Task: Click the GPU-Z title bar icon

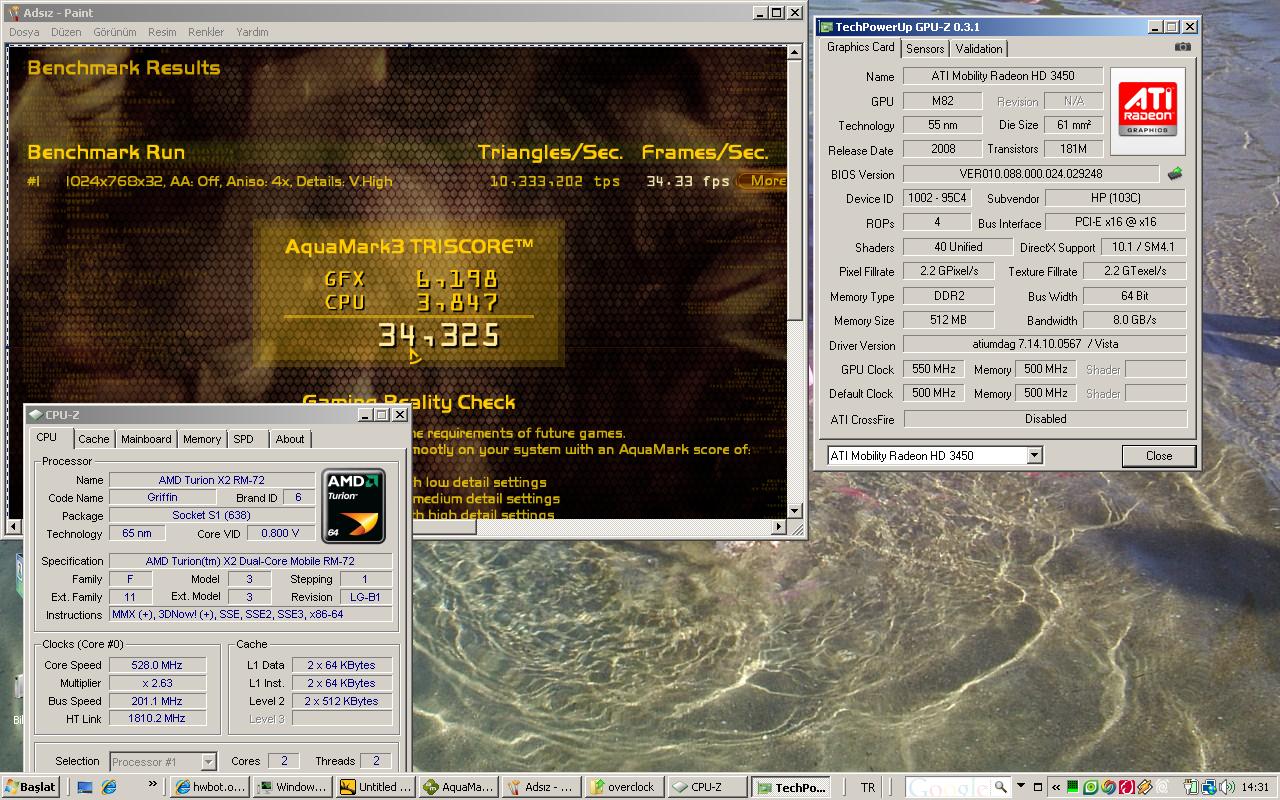Action: pos(826,27)
